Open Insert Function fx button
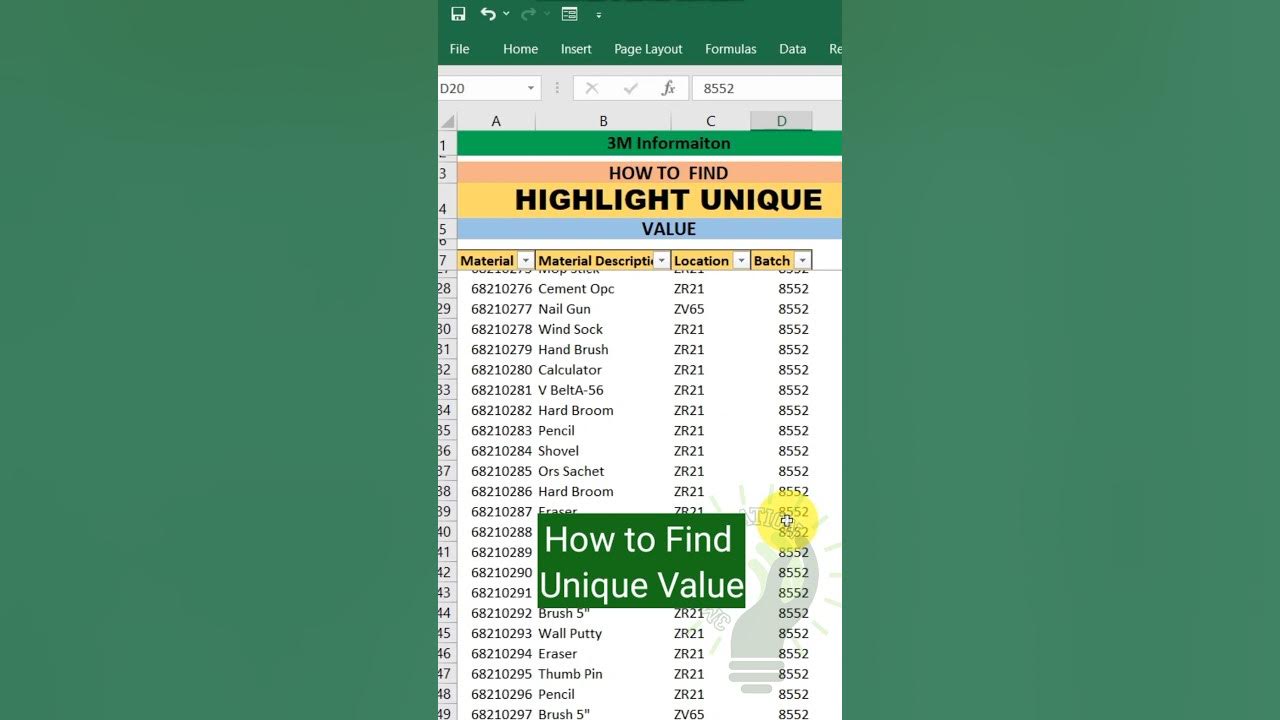Image resolution: width=1280 pixels, height=720 pixels. point(669,88)
